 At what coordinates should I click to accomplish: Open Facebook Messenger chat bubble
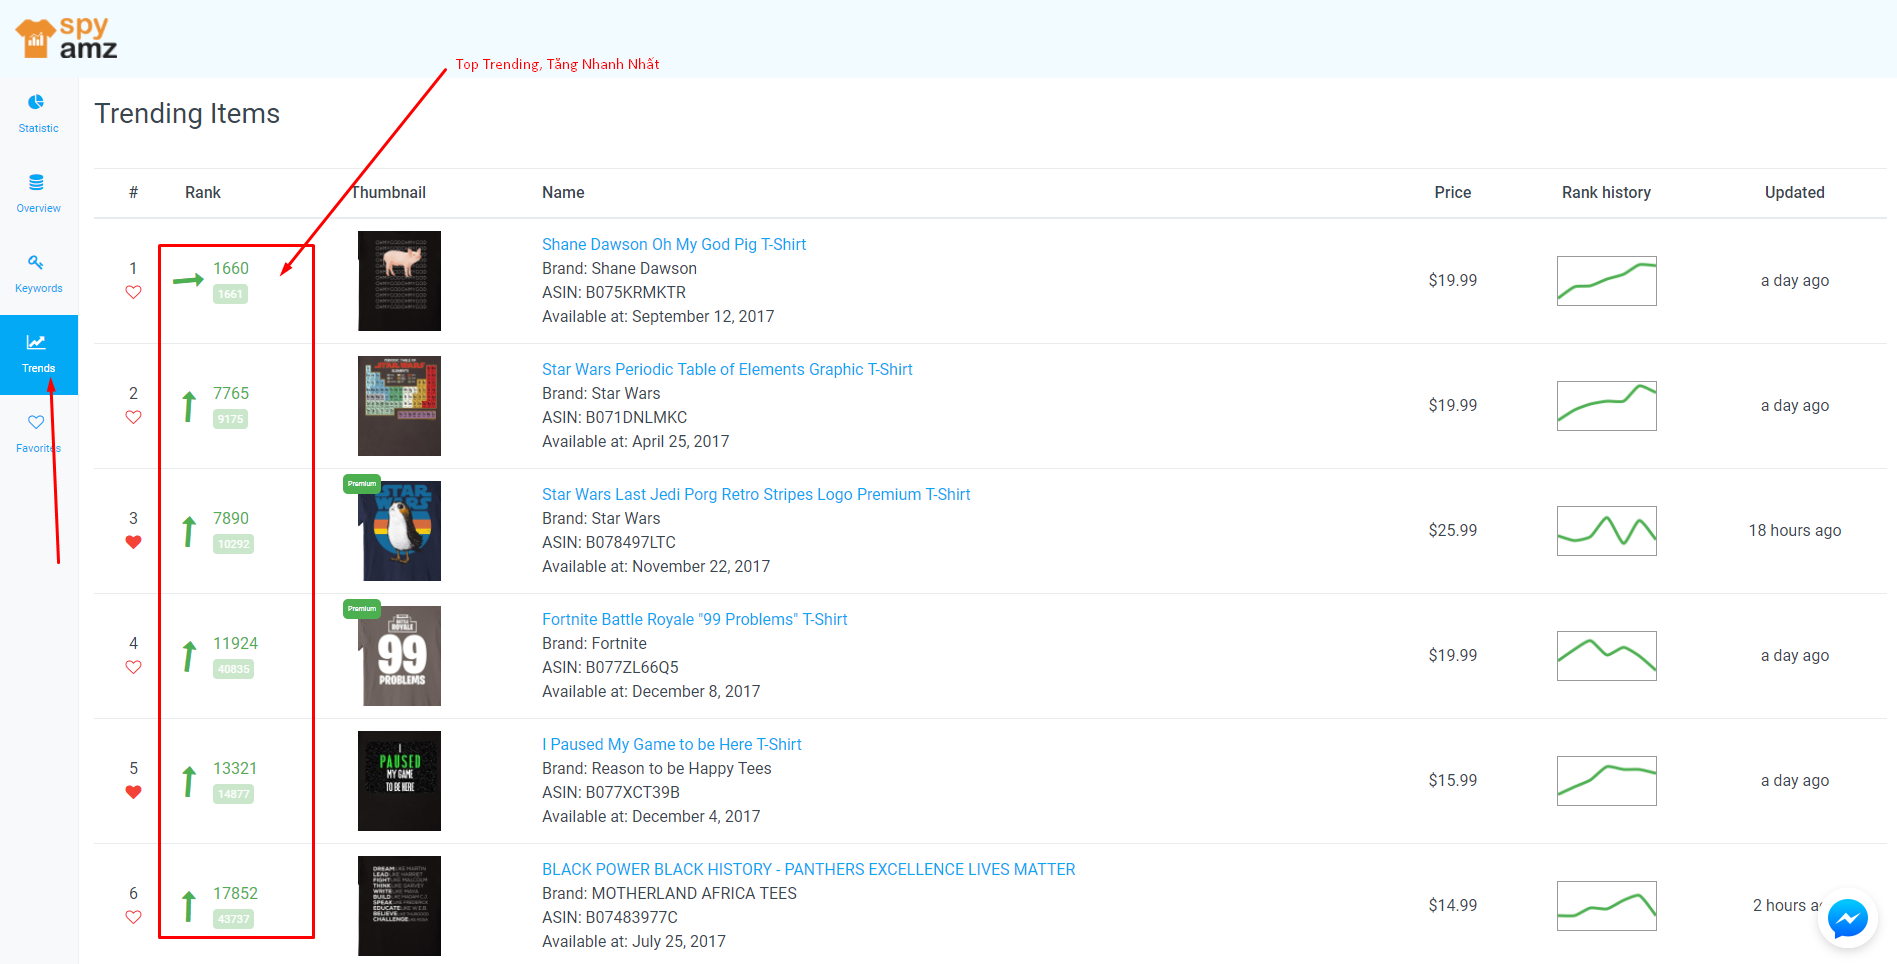(1847, 918)
